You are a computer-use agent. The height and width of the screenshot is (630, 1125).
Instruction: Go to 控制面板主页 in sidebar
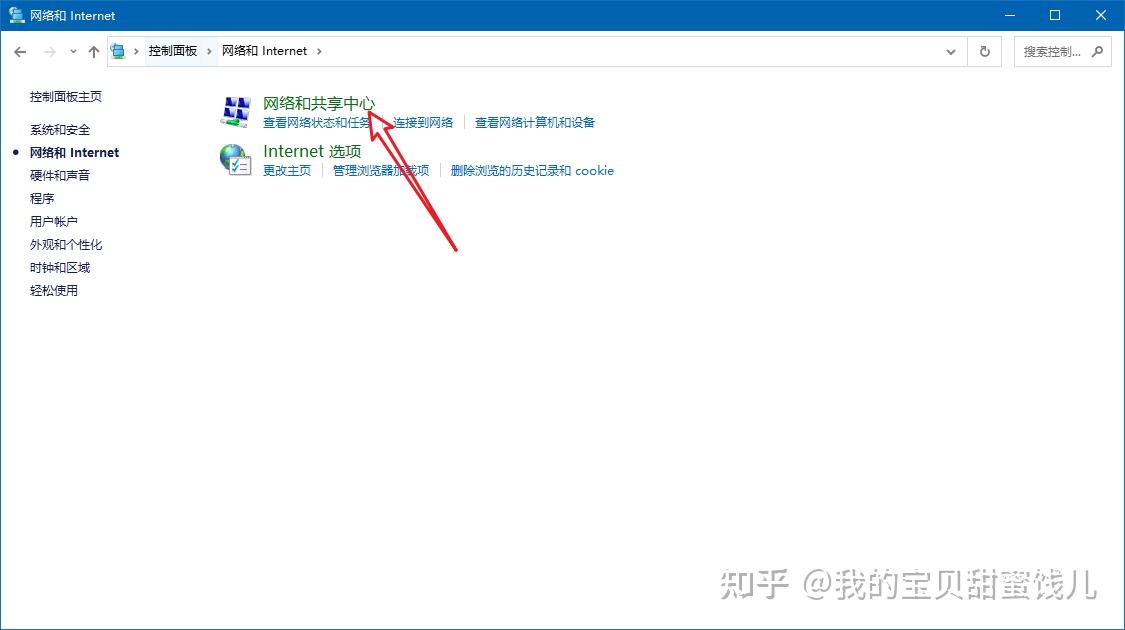coord(66,96)
